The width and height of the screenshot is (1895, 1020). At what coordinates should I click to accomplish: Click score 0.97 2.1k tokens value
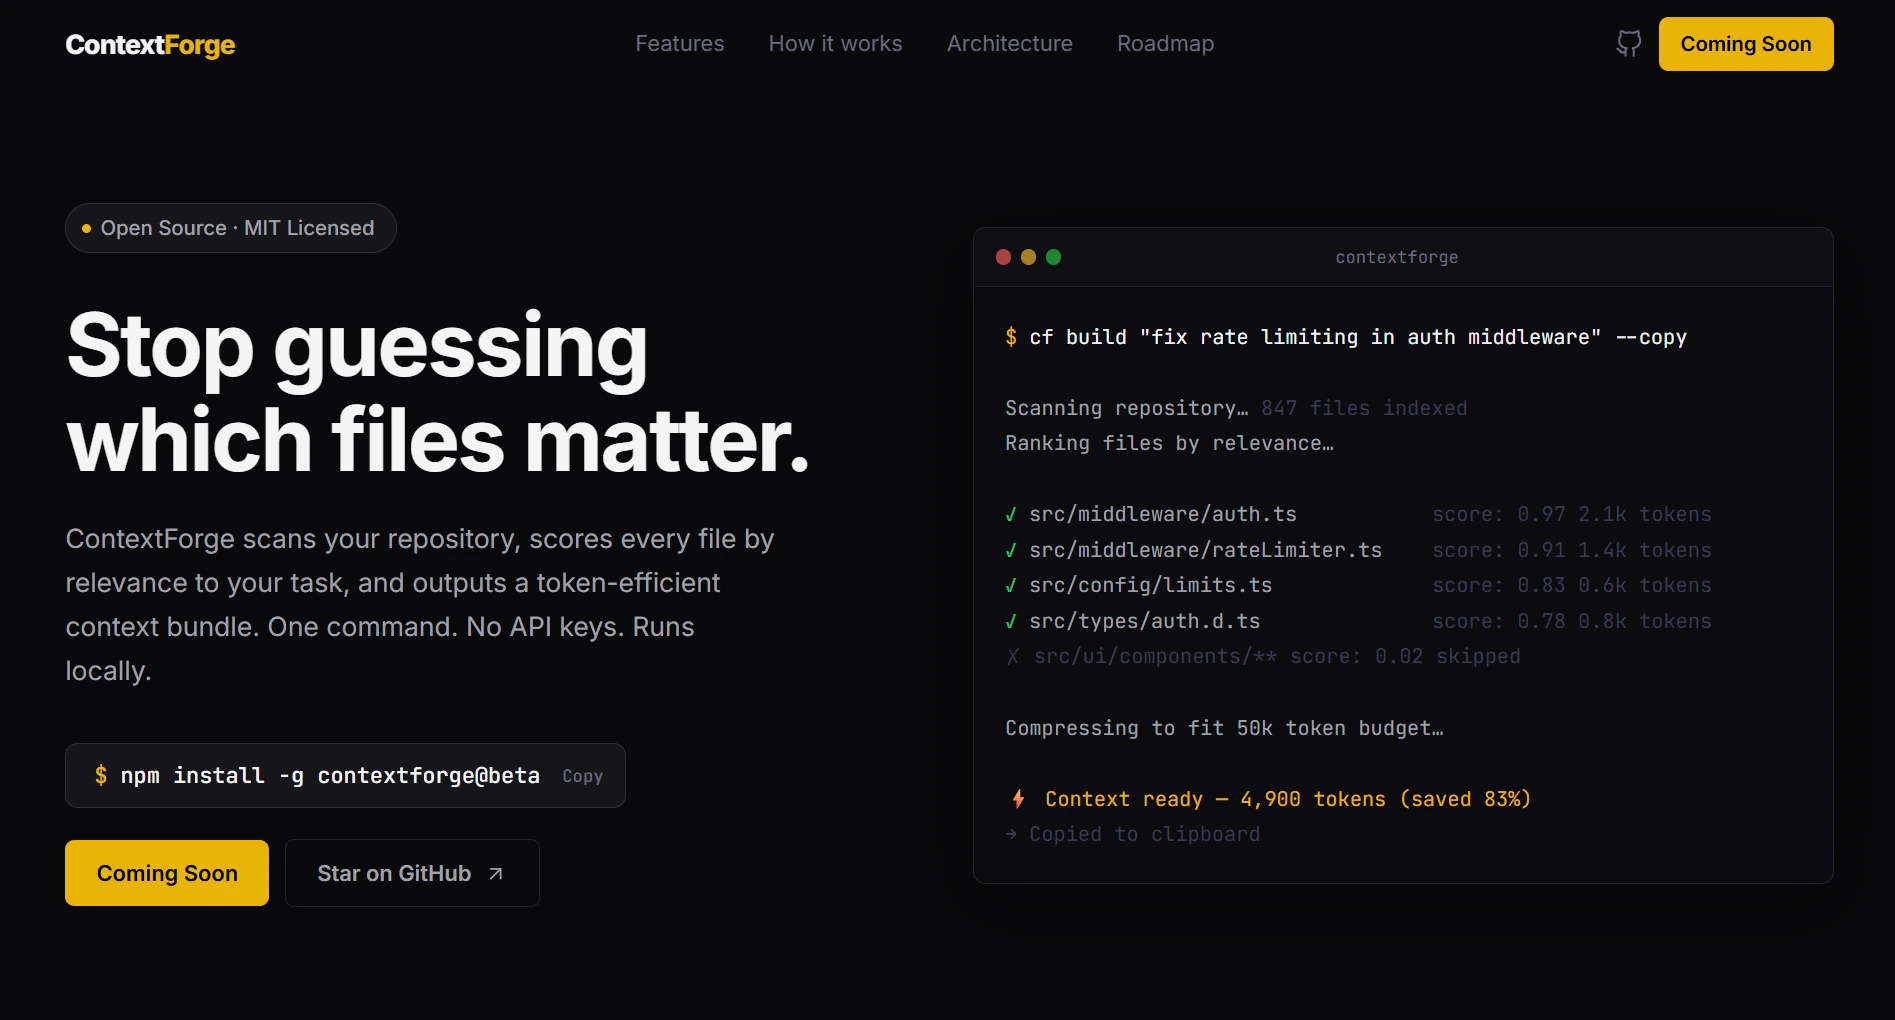coord(1572,514)
